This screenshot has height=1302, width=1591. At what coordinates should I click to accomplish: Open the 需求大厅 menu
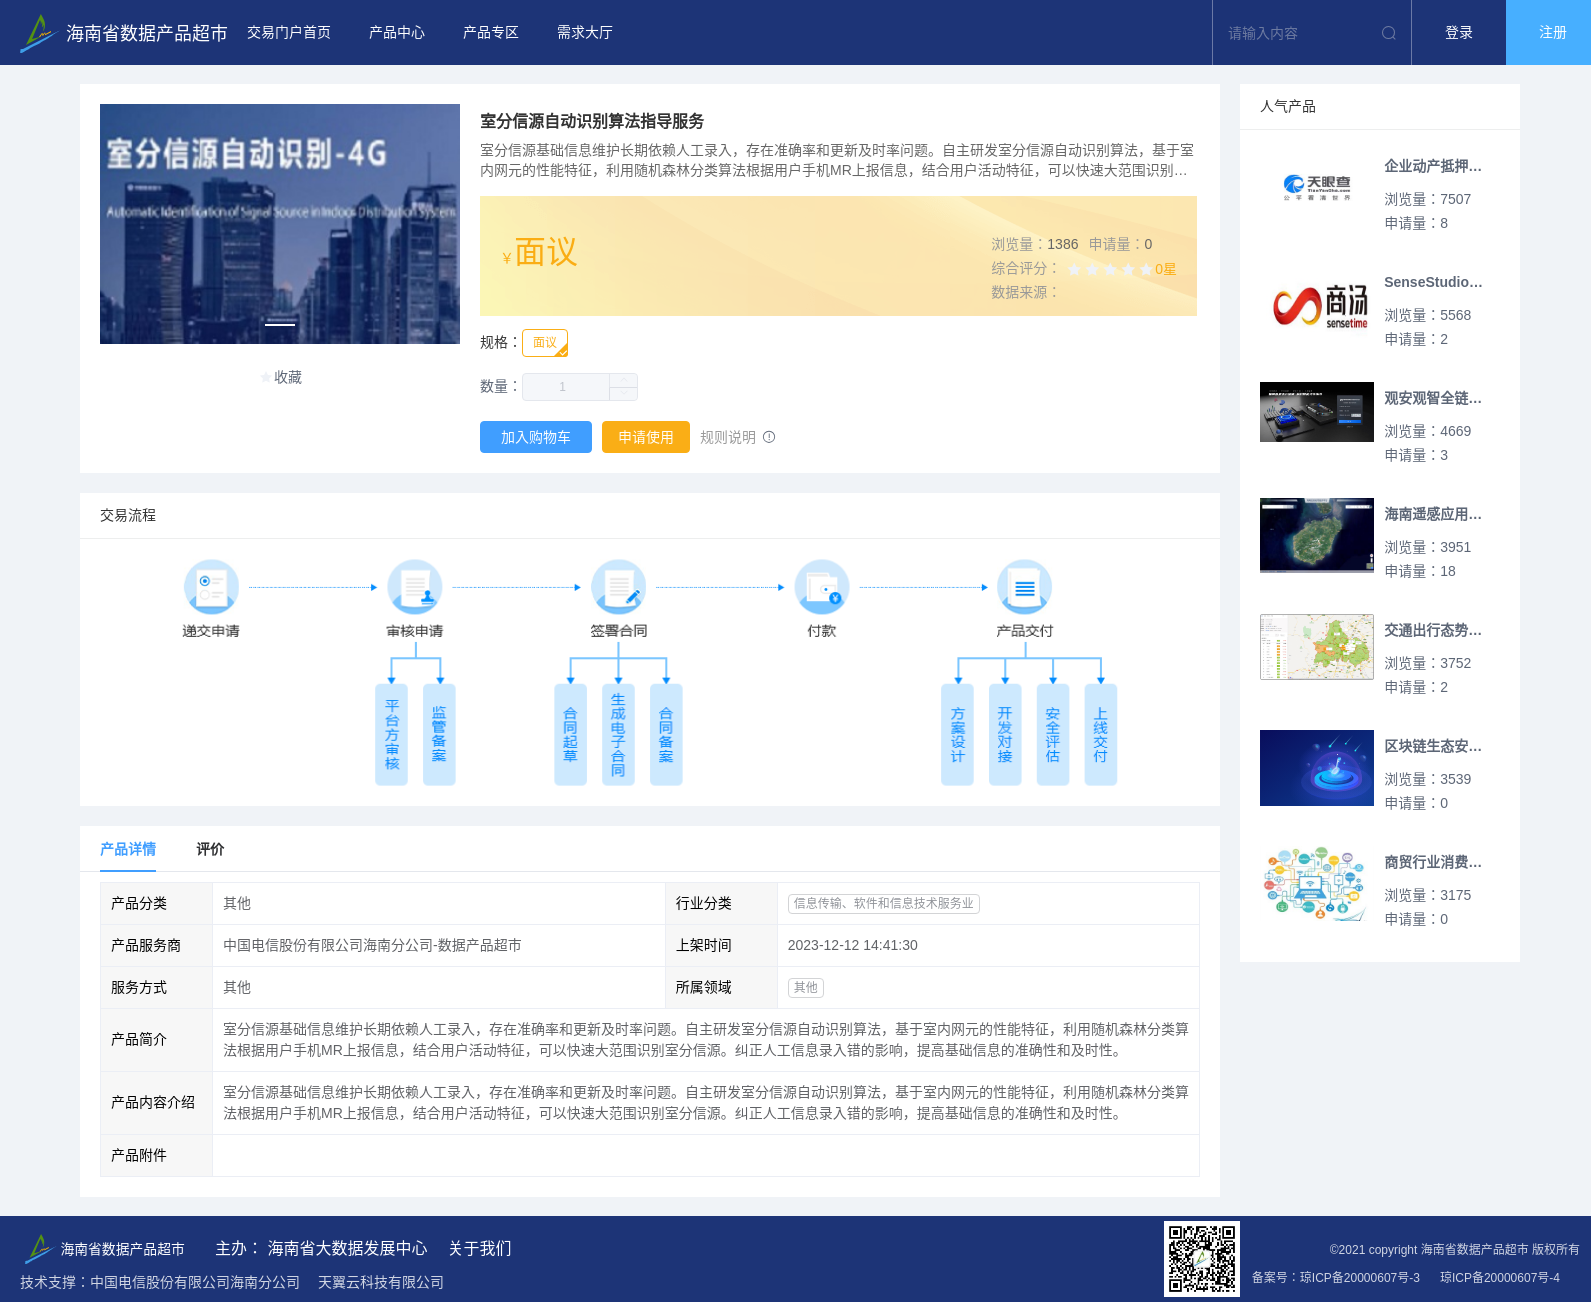585,33
